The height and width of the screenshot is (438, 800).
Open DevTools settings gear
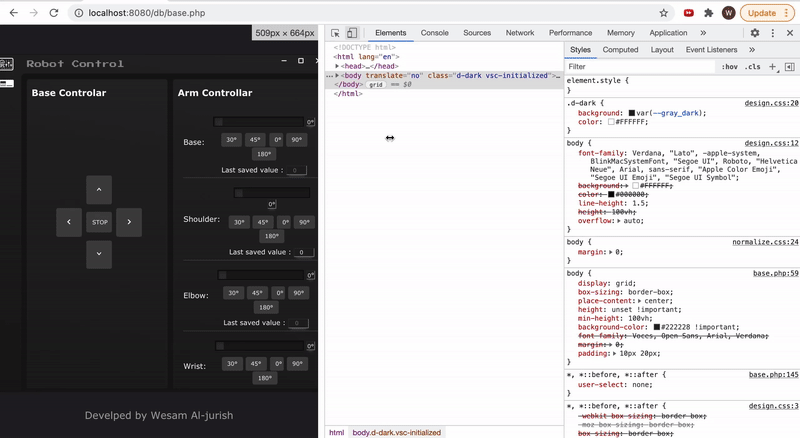point(755,33)
